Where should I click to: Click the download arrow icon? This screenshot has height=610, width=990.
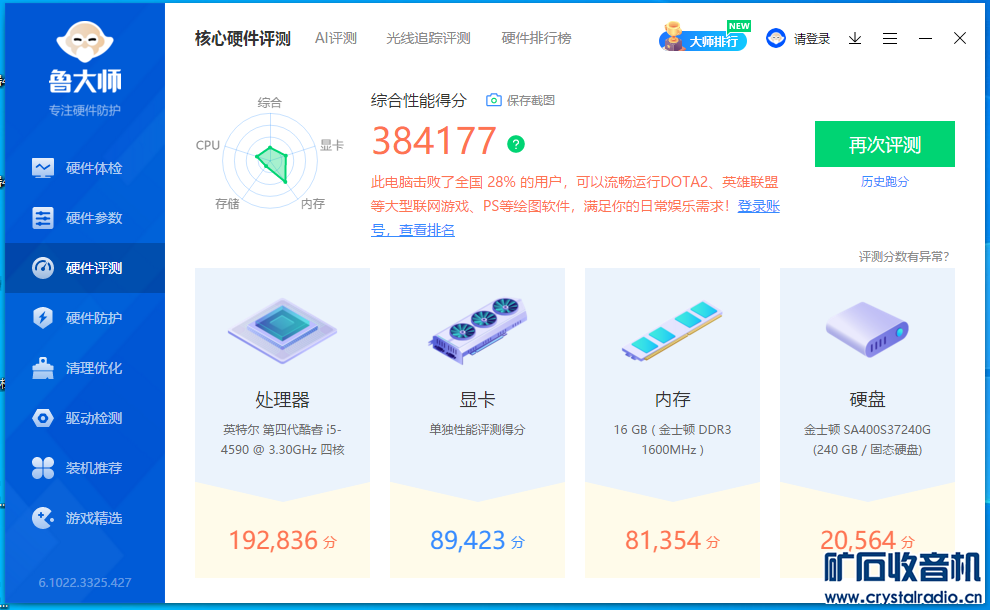(x=855, y=39)
